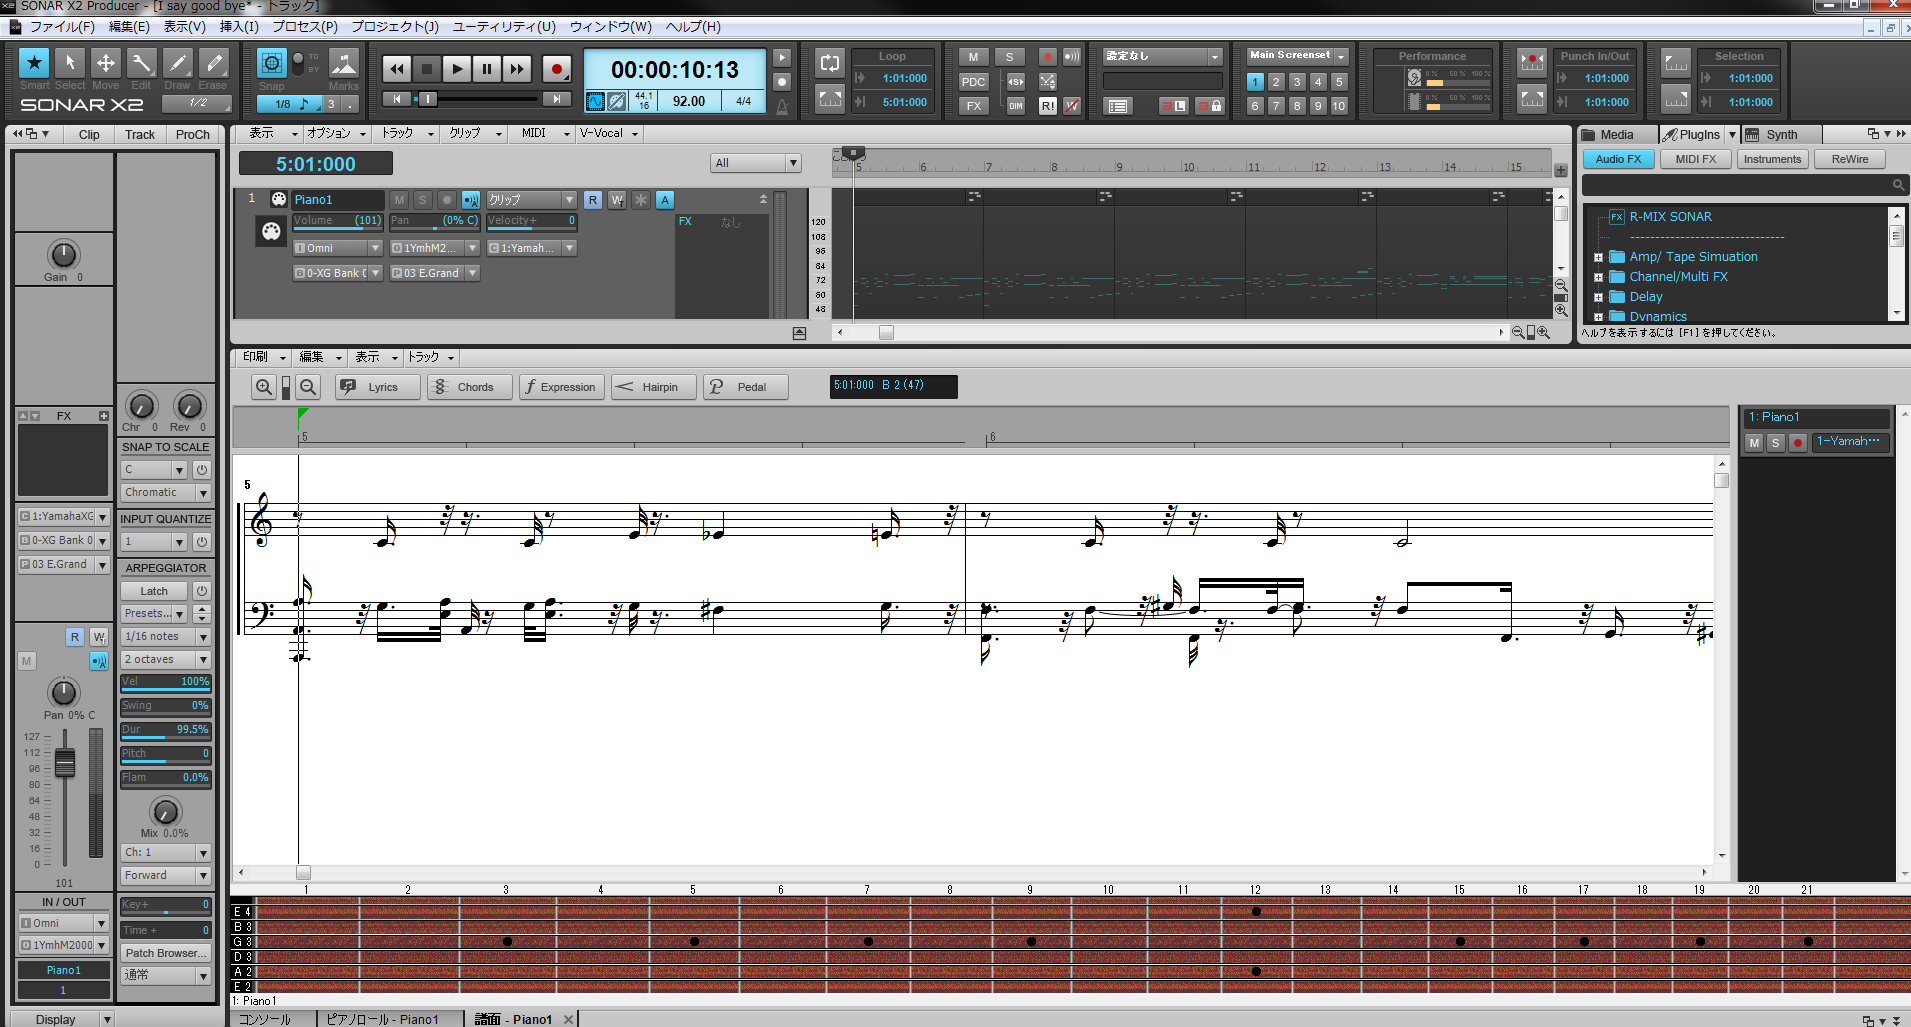The height and width of the screenshot is (1027, 1911).
Task: Open the 1/16 notes rate dropdown
Action: [166, 636]
